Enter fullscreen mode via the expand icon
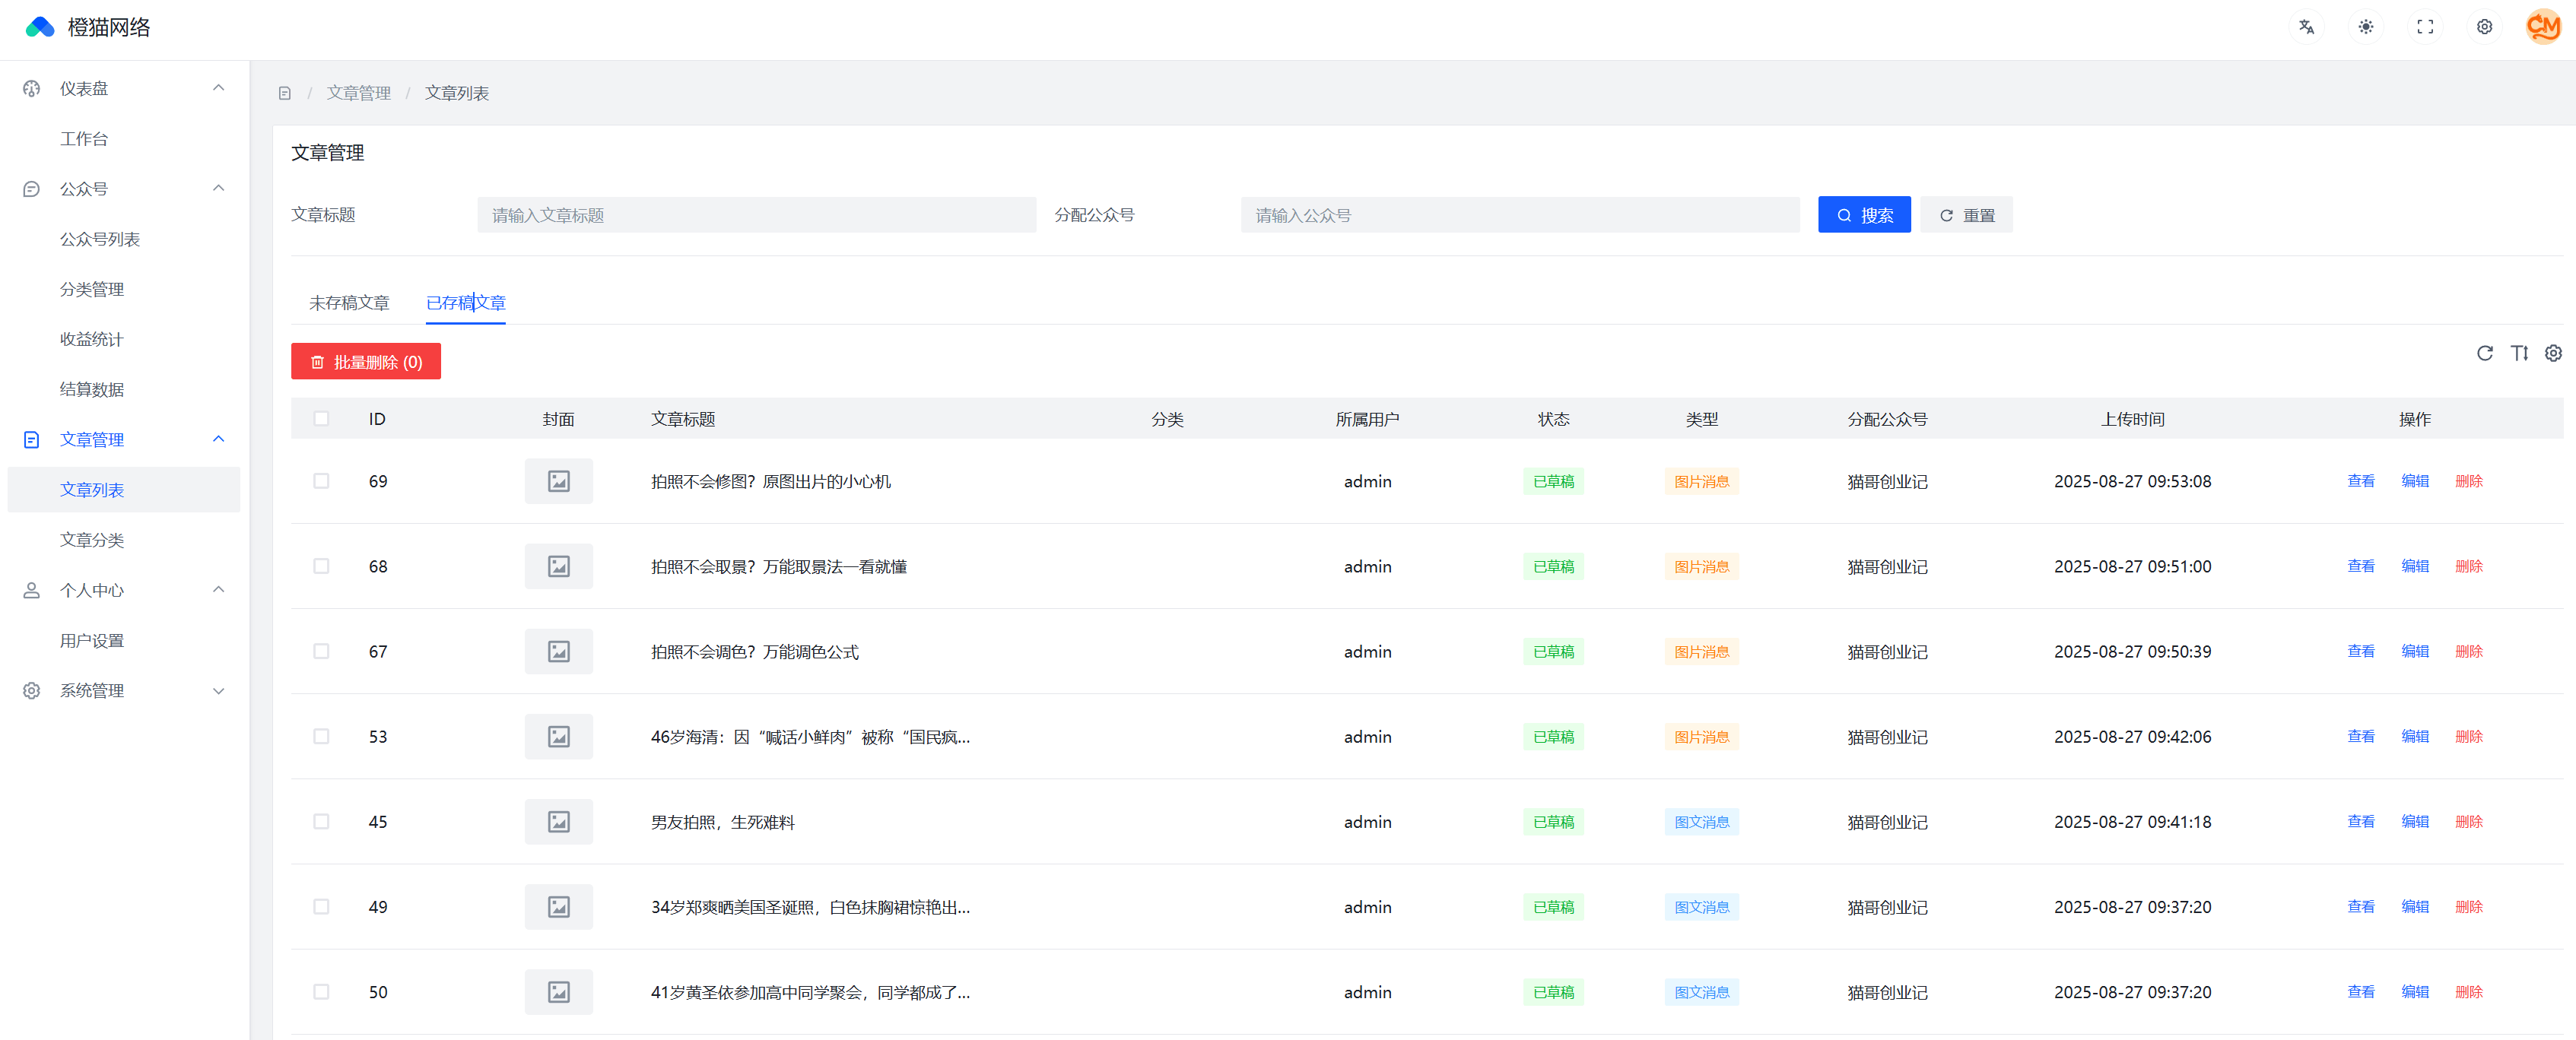The height and width of the screenshot is (1040, 2576). (x=2425, y=27)
